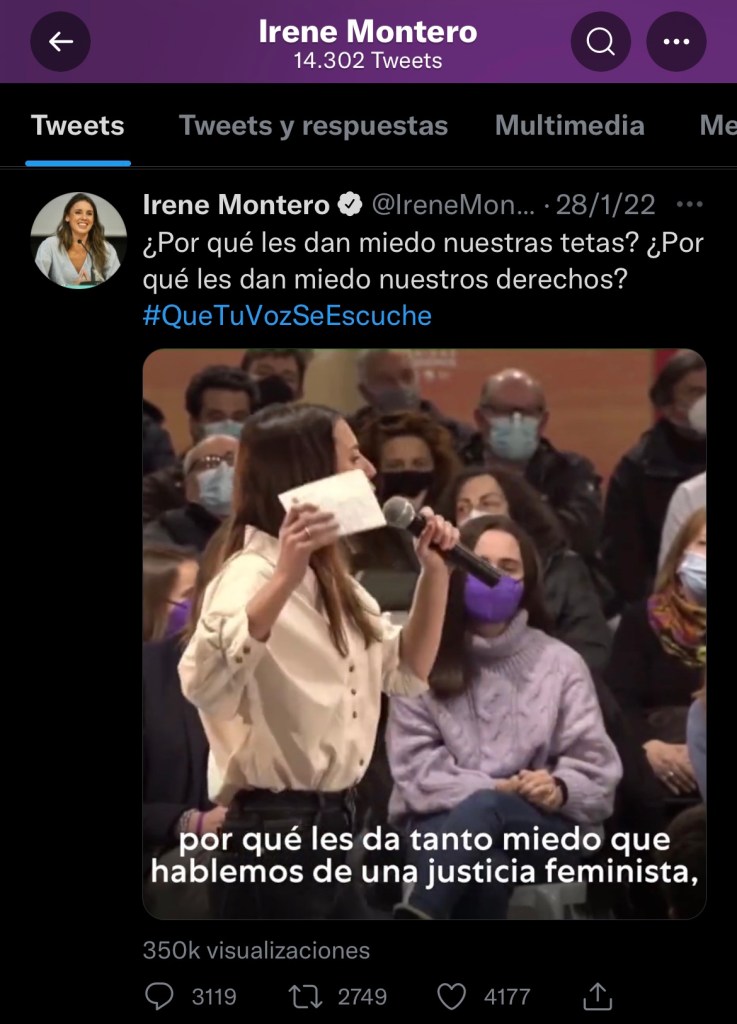Play the embedded tweet video
The image size is (737, 1024).
[x=424, y=633]
